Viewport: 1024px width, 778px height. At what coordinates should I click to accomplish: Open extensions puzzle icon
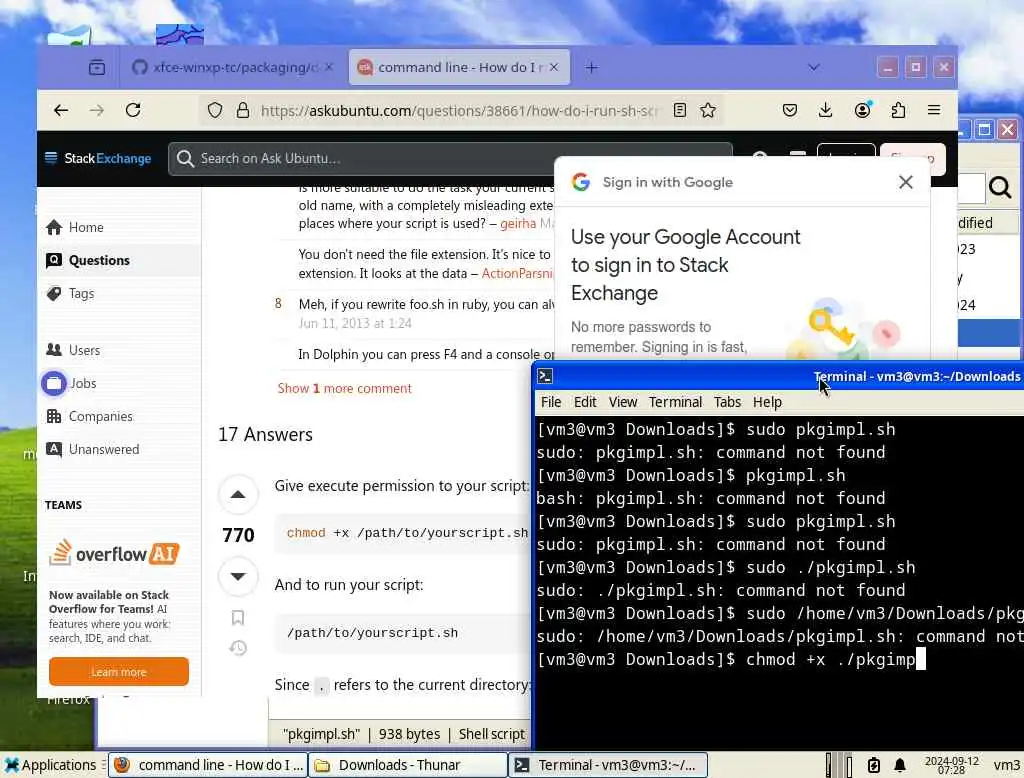pos(899,110)
